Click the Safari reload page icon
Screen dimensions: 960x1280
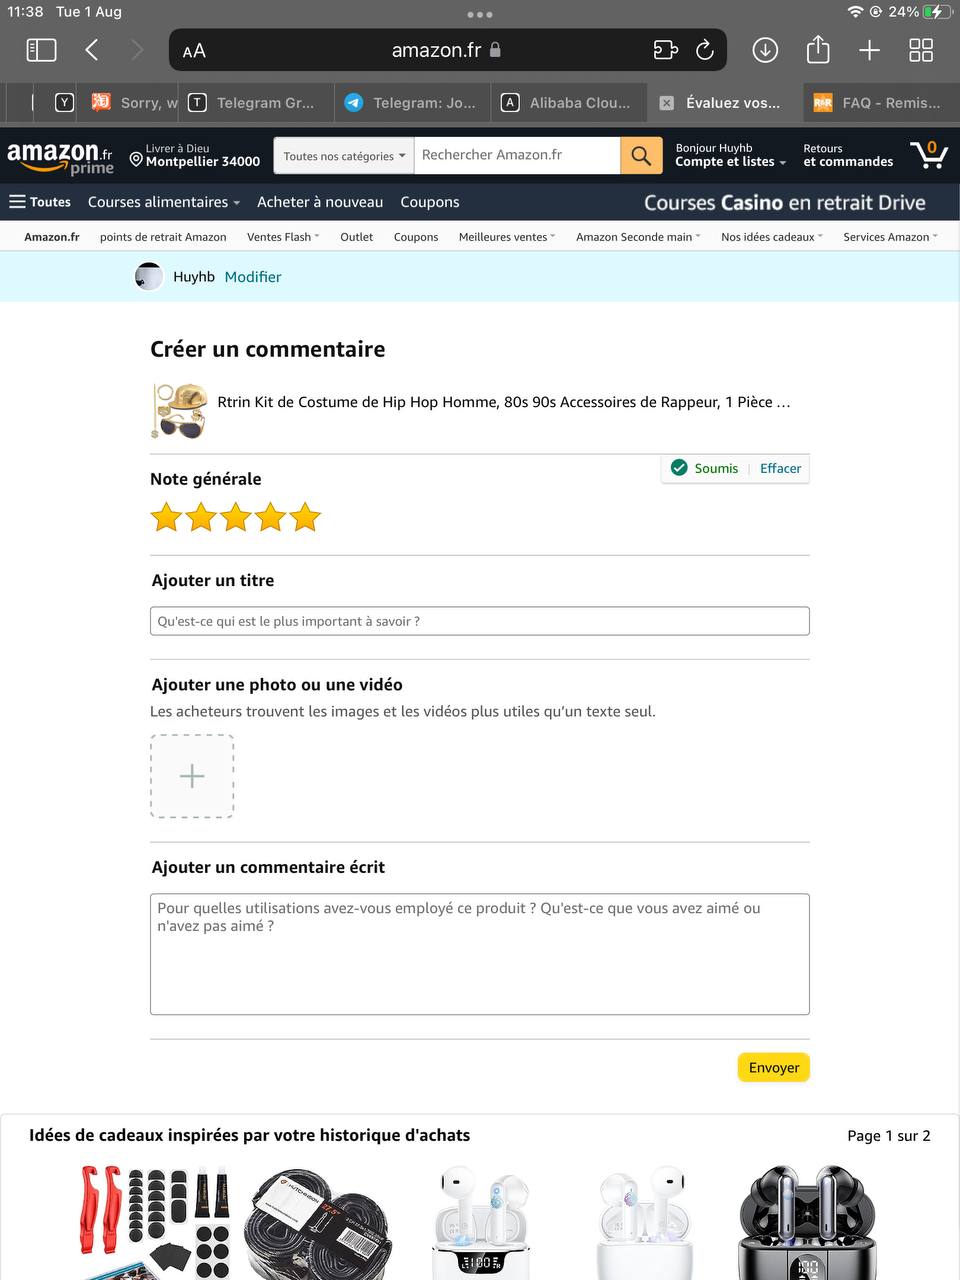click(x=705, y=50)
